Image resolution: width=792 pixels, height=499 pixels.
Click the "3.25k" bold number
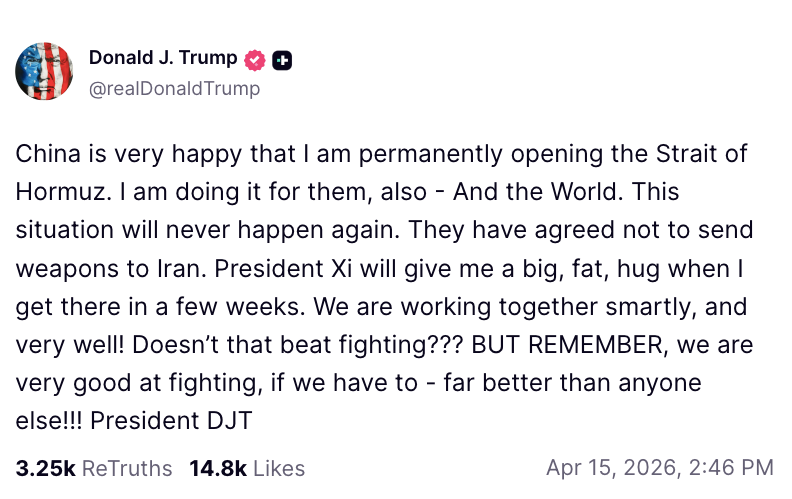click(x=45, y=468)
